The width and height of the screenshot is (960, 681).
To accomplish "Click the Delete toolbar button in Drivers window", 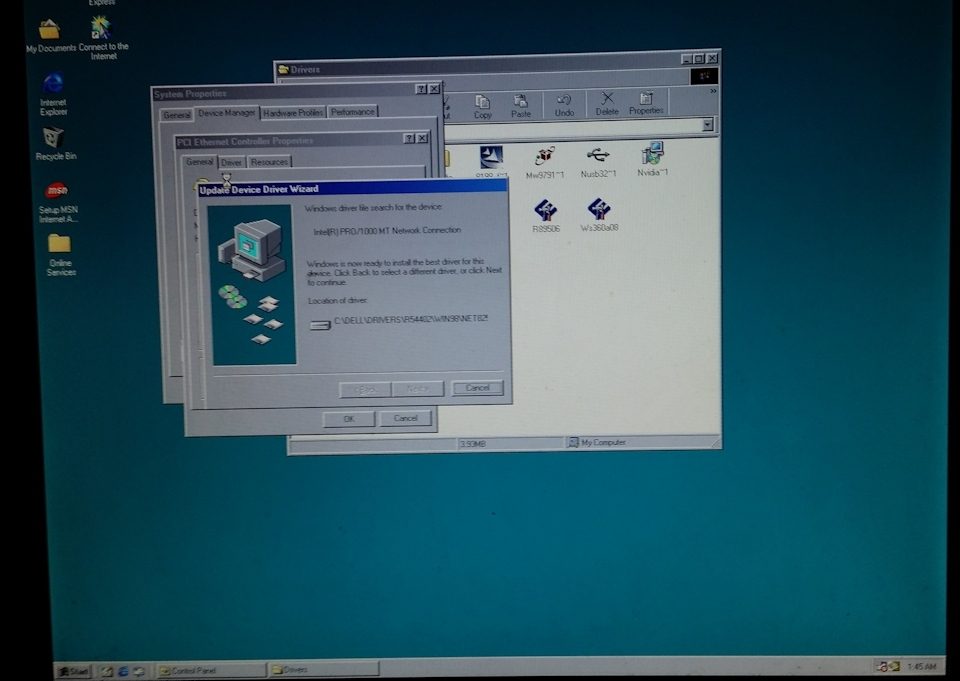I will (607, 103).
